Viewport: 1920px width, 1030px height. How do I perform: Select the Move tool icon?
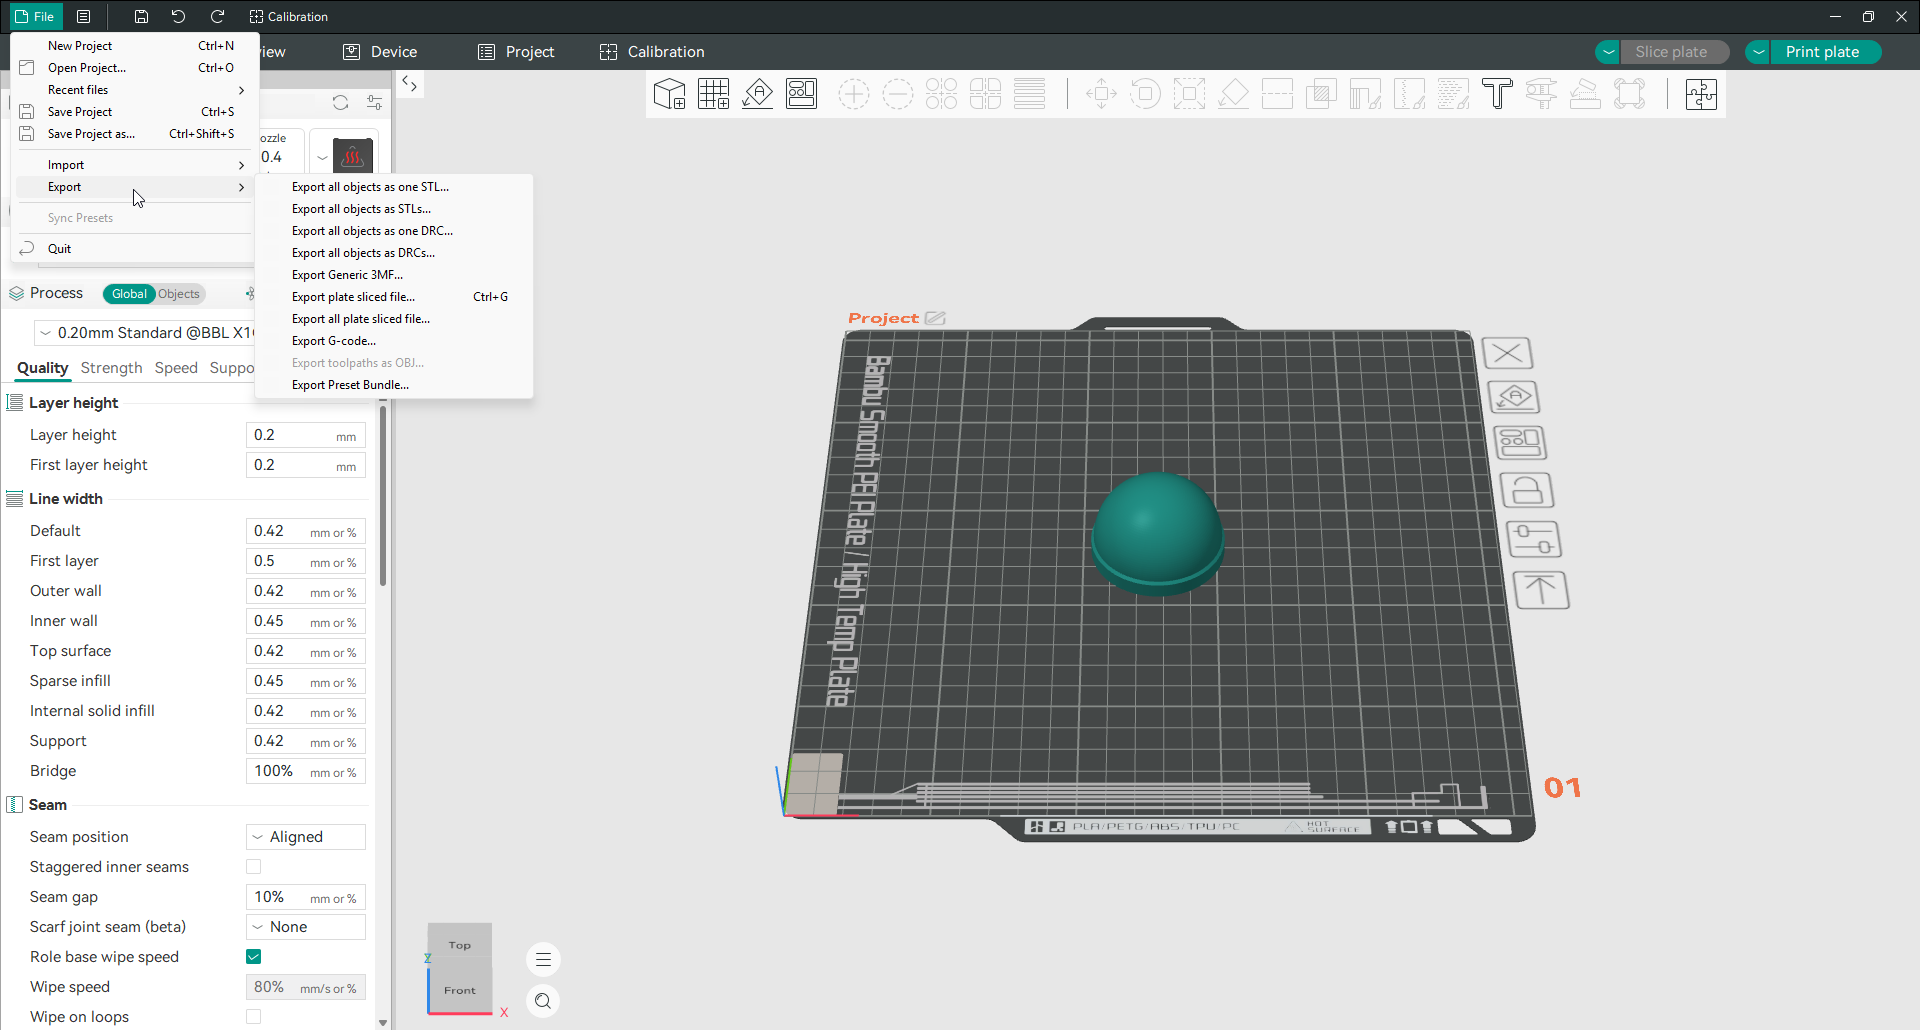click(x=1101, y=94)
